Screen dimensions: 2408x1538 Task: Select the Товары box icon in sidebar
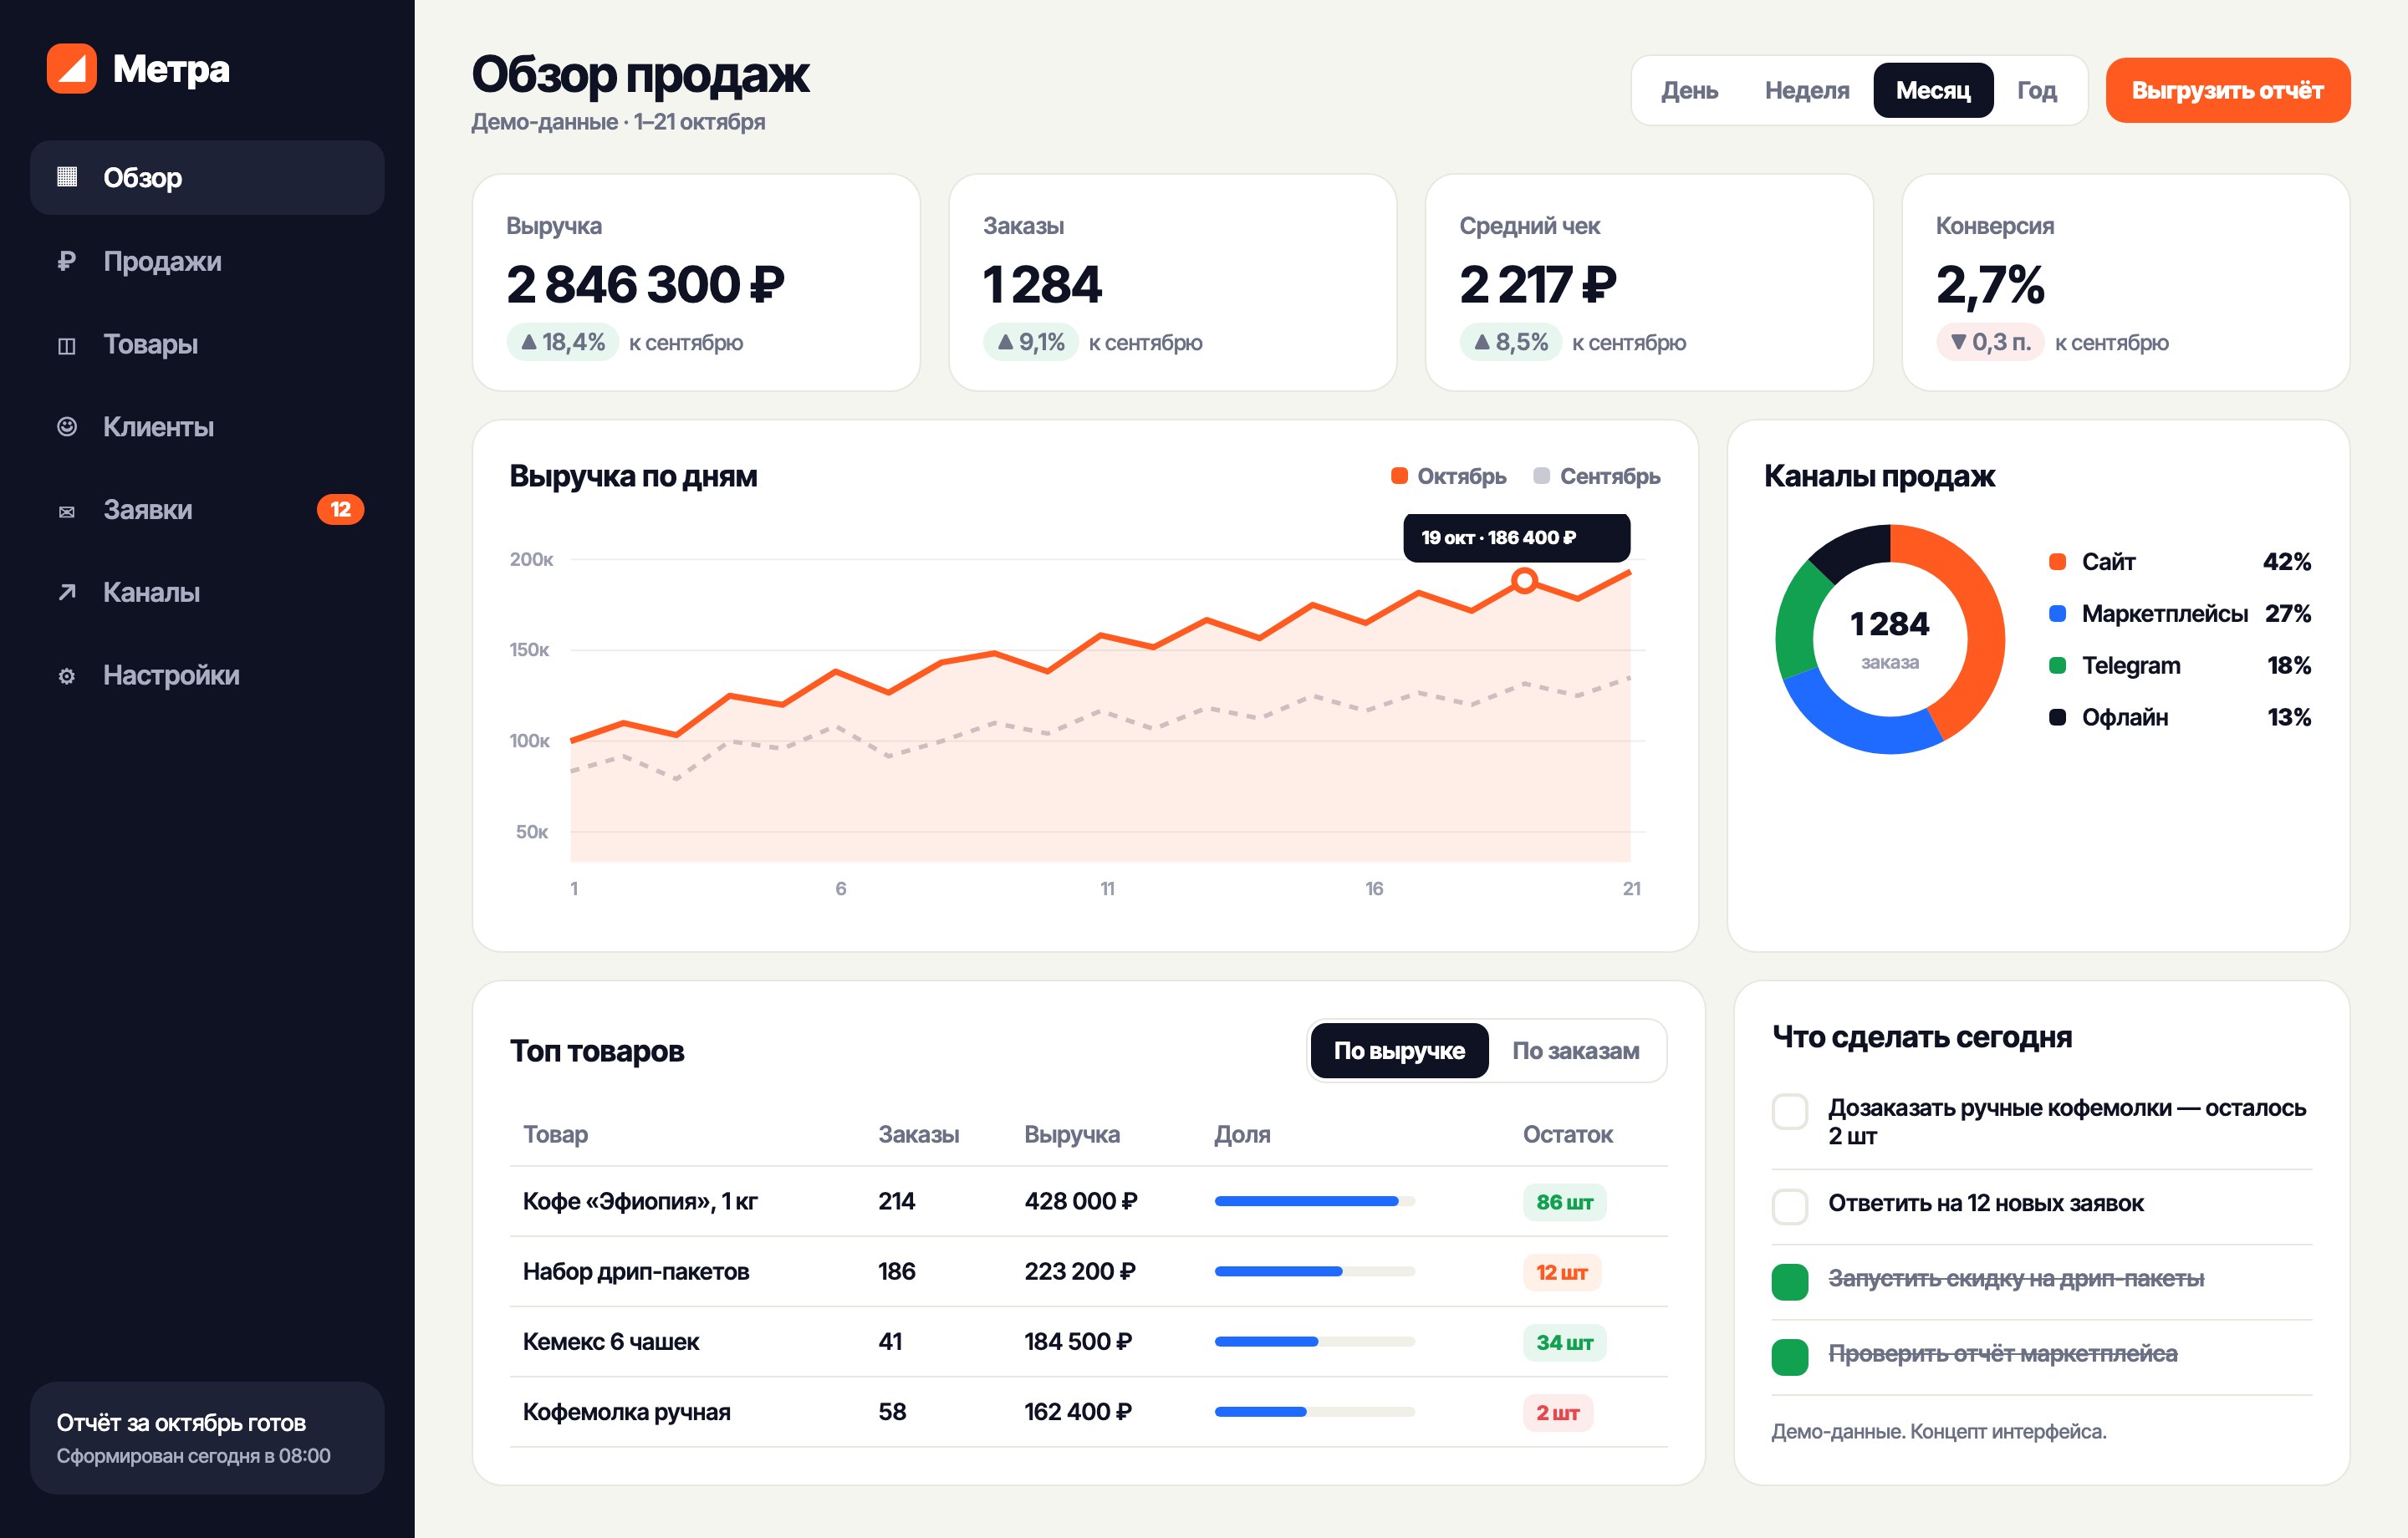coord(67,345)
